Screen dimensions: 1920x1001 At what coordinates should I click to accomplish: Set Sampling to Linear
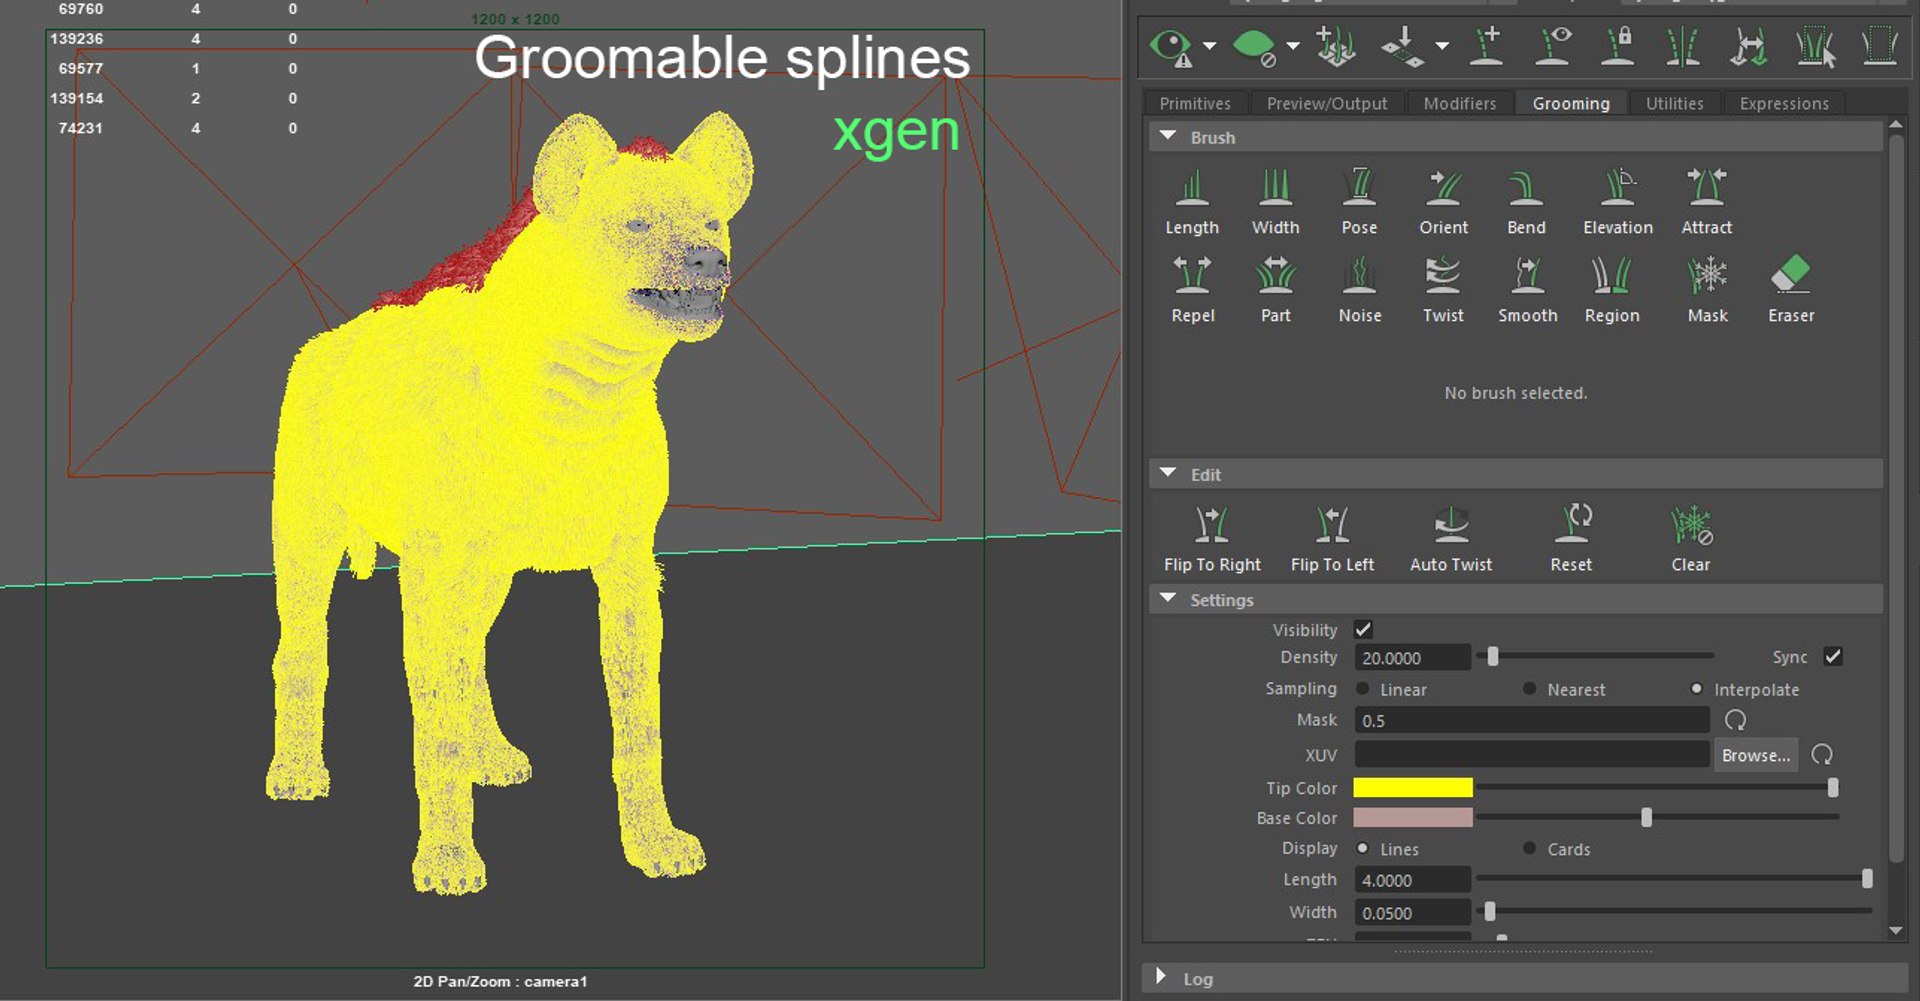tap(1362, 689)
